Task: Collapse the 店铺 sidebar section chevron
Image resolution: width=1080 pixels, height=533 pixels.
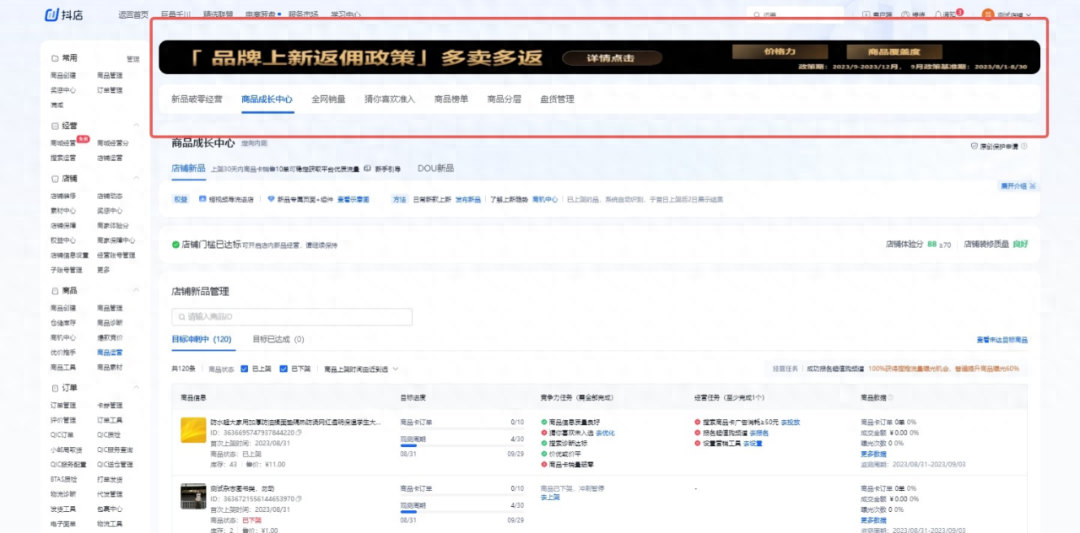Action: click(136, 178)
